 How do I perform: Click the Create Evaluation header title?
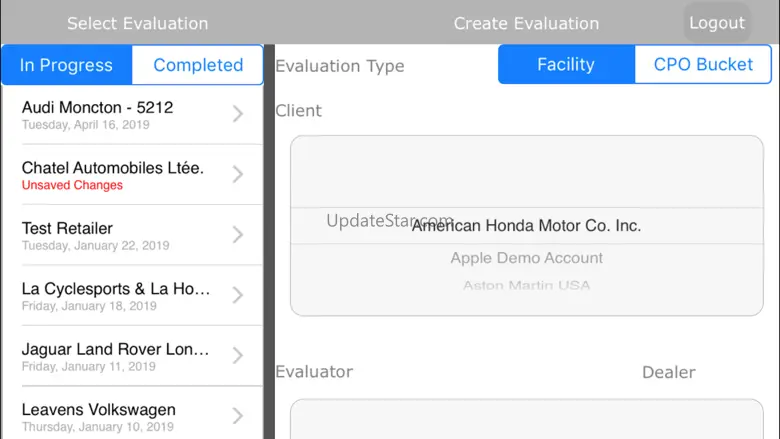click(x=526, y=23)
